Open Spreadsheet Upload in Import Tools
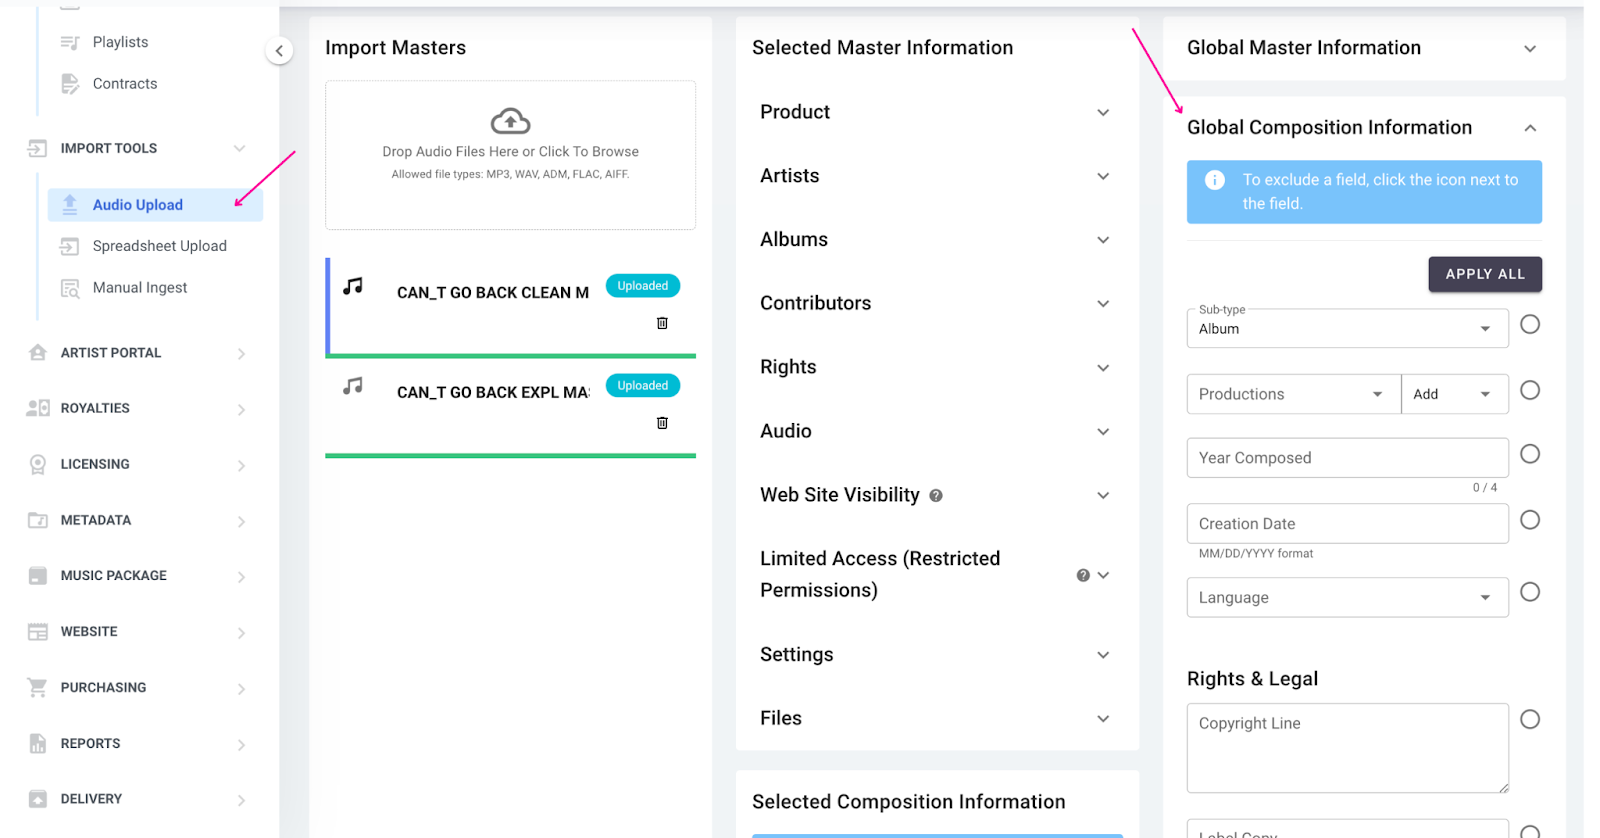Screen dimensions: 1600x838 click(159, 246)
